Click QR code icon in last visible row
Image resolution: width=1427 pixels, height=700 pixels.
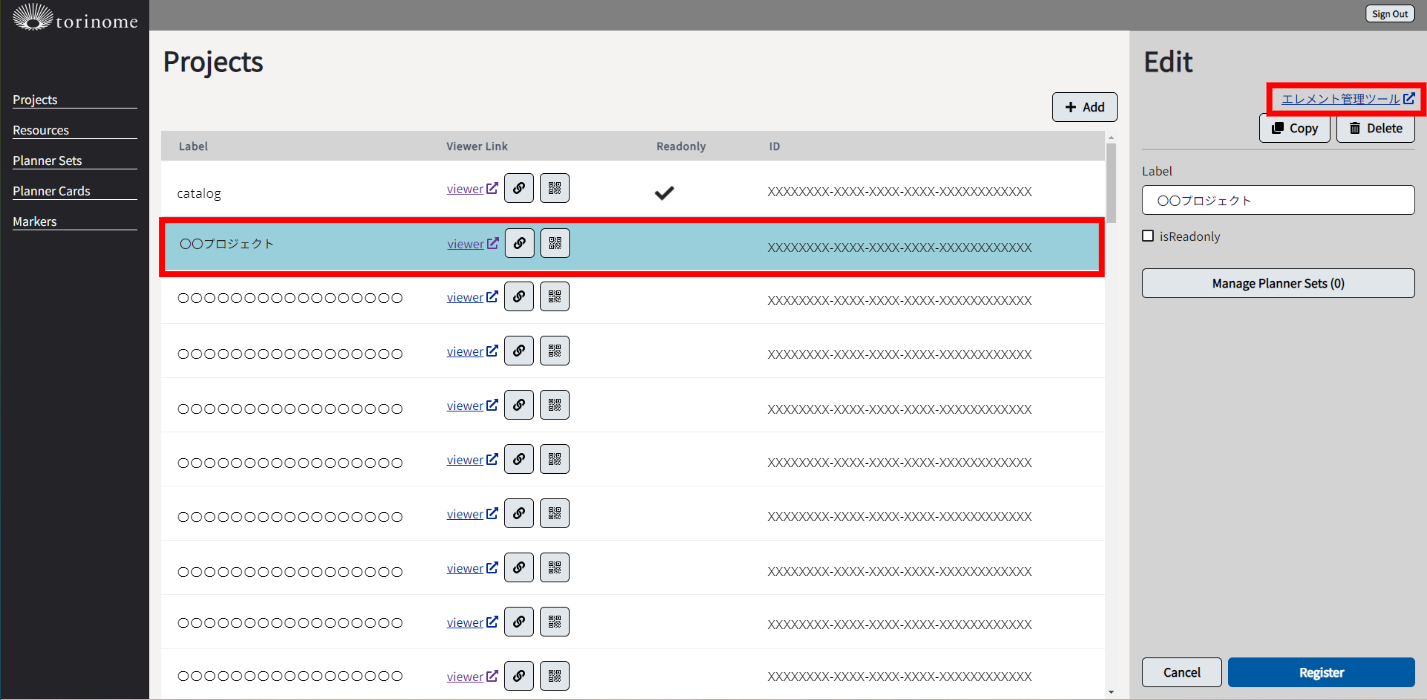click(555, 676)
